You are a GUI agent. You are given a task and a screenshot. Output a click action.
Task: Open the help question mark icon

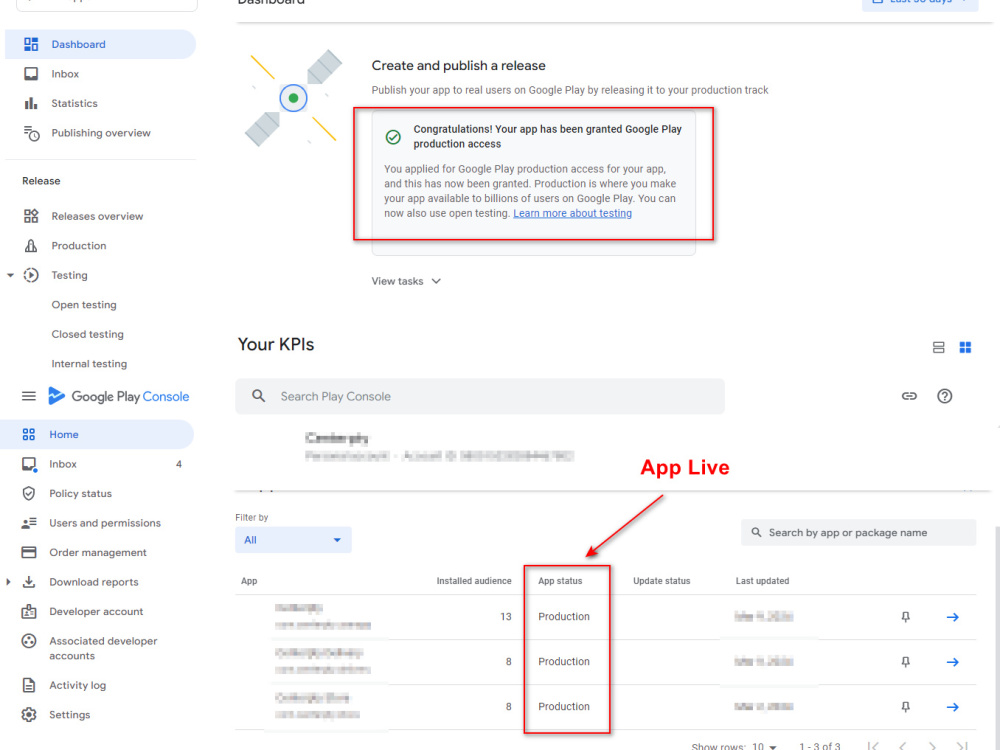tap(945, 396)
